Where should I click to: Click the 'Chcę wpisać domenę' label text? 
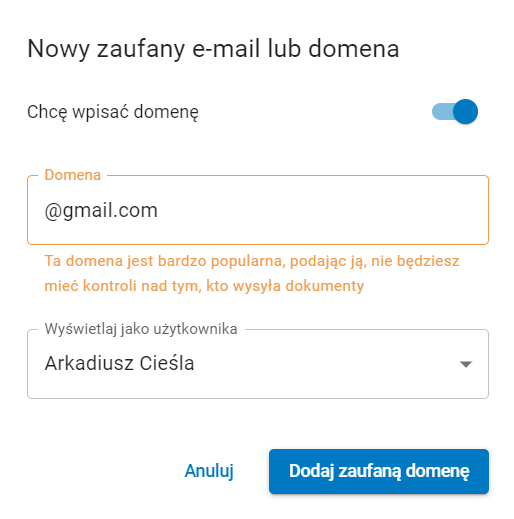click(113, 112)
